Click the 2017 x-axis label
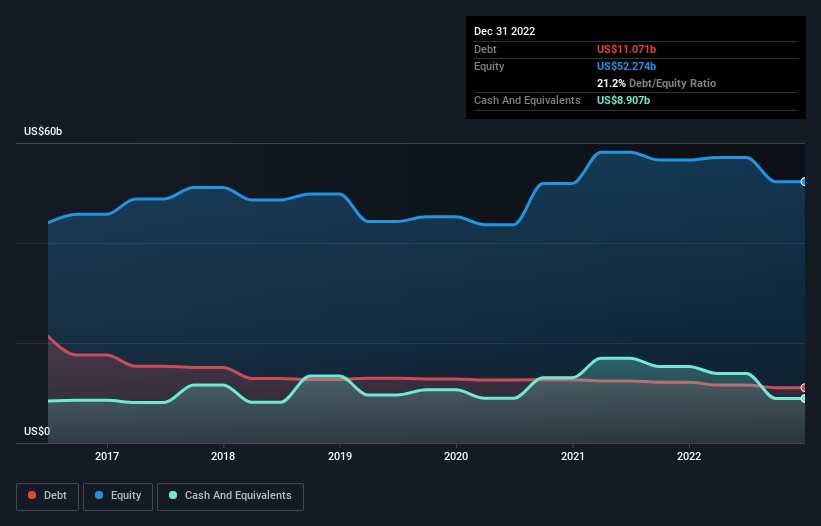The width and height of the screenshot is (821, 526). click(x=107, y=456)
